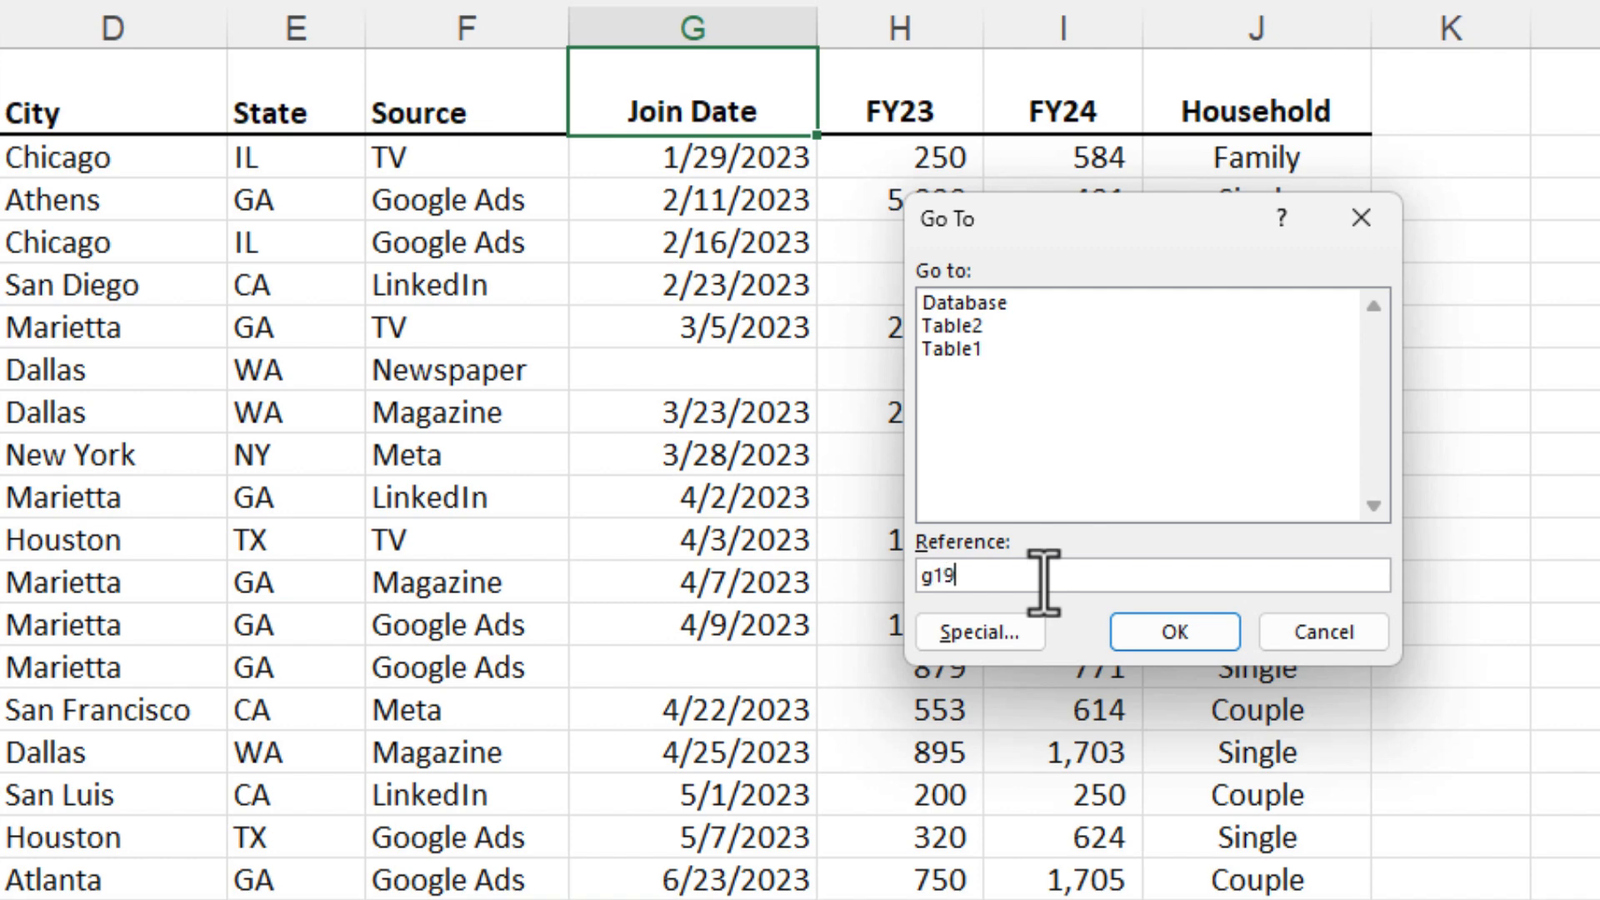
Task: Select Table1 from the Go to list
Action: pyautogui.click(x=951, y=349)
